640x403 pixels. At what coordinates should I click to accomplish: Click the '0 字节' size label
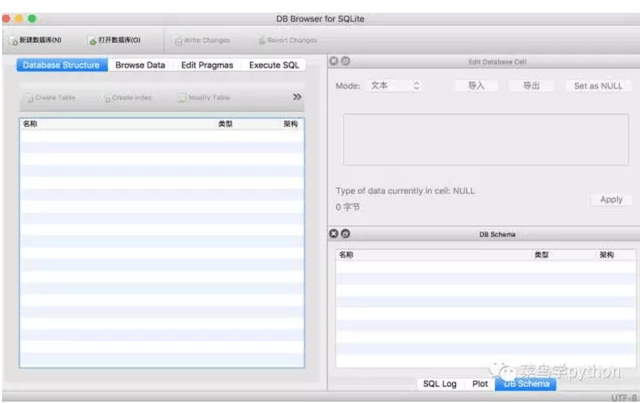click(348, 207)
